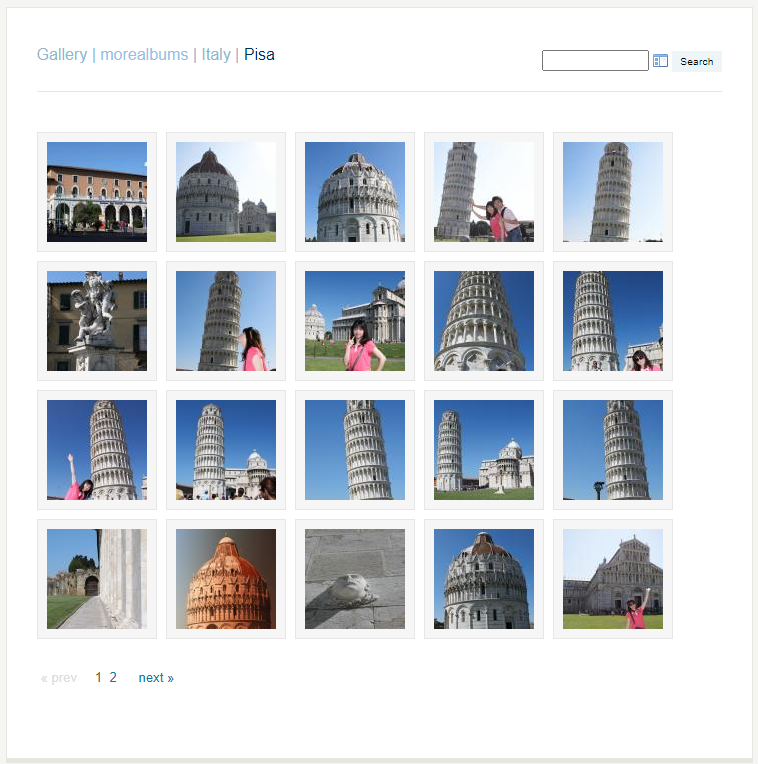Image resolution: width=758 pixels, height=764 pixels.
Task: Open the orange arcaded building thumbnail
Action: 97,192
